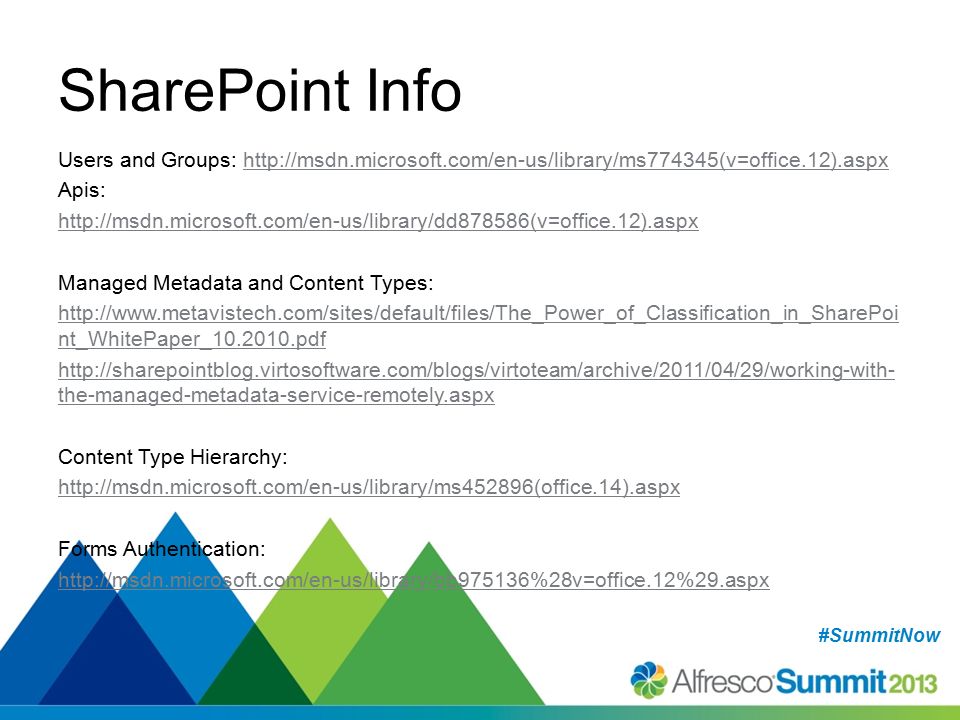Click the SharePoint Info slide title

260,91
